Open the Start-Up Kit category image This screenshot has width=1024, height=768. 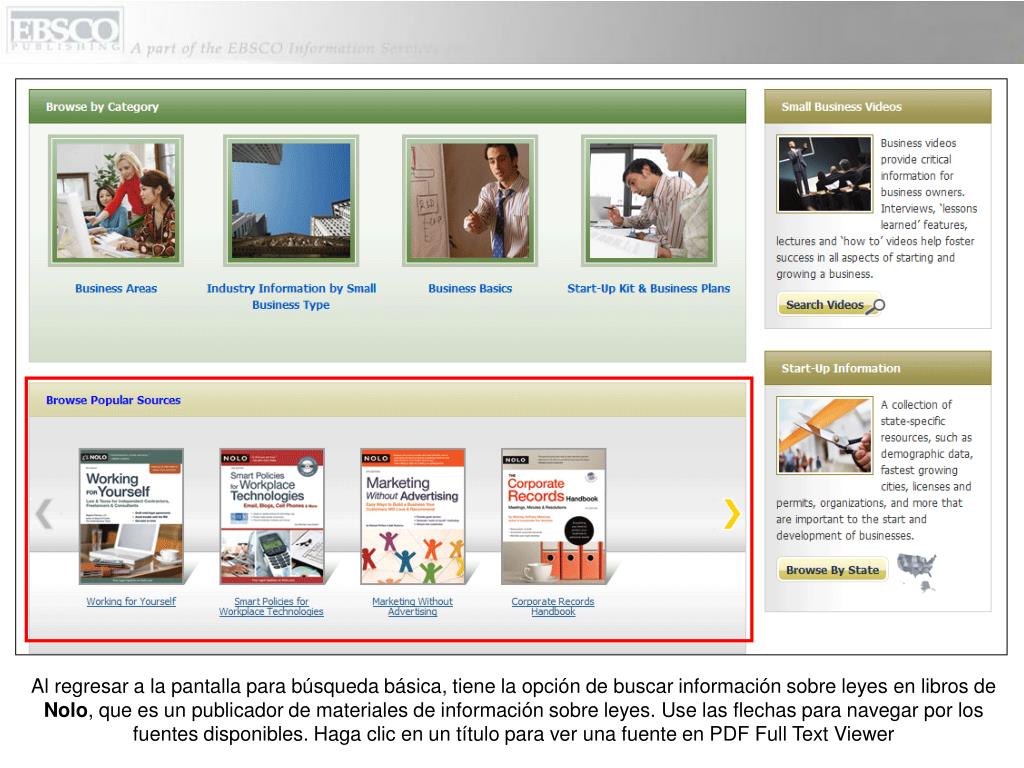(648, 200)
